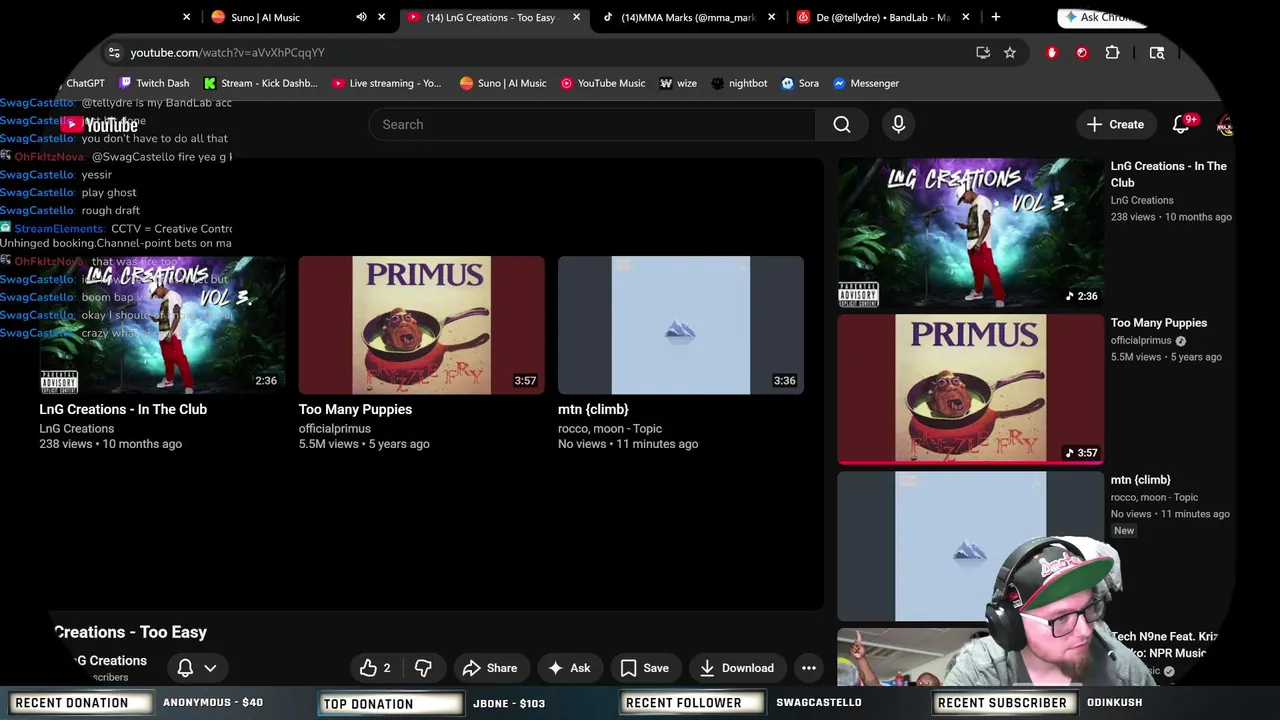Open the more actions ellipsis menu

(809, 668)
